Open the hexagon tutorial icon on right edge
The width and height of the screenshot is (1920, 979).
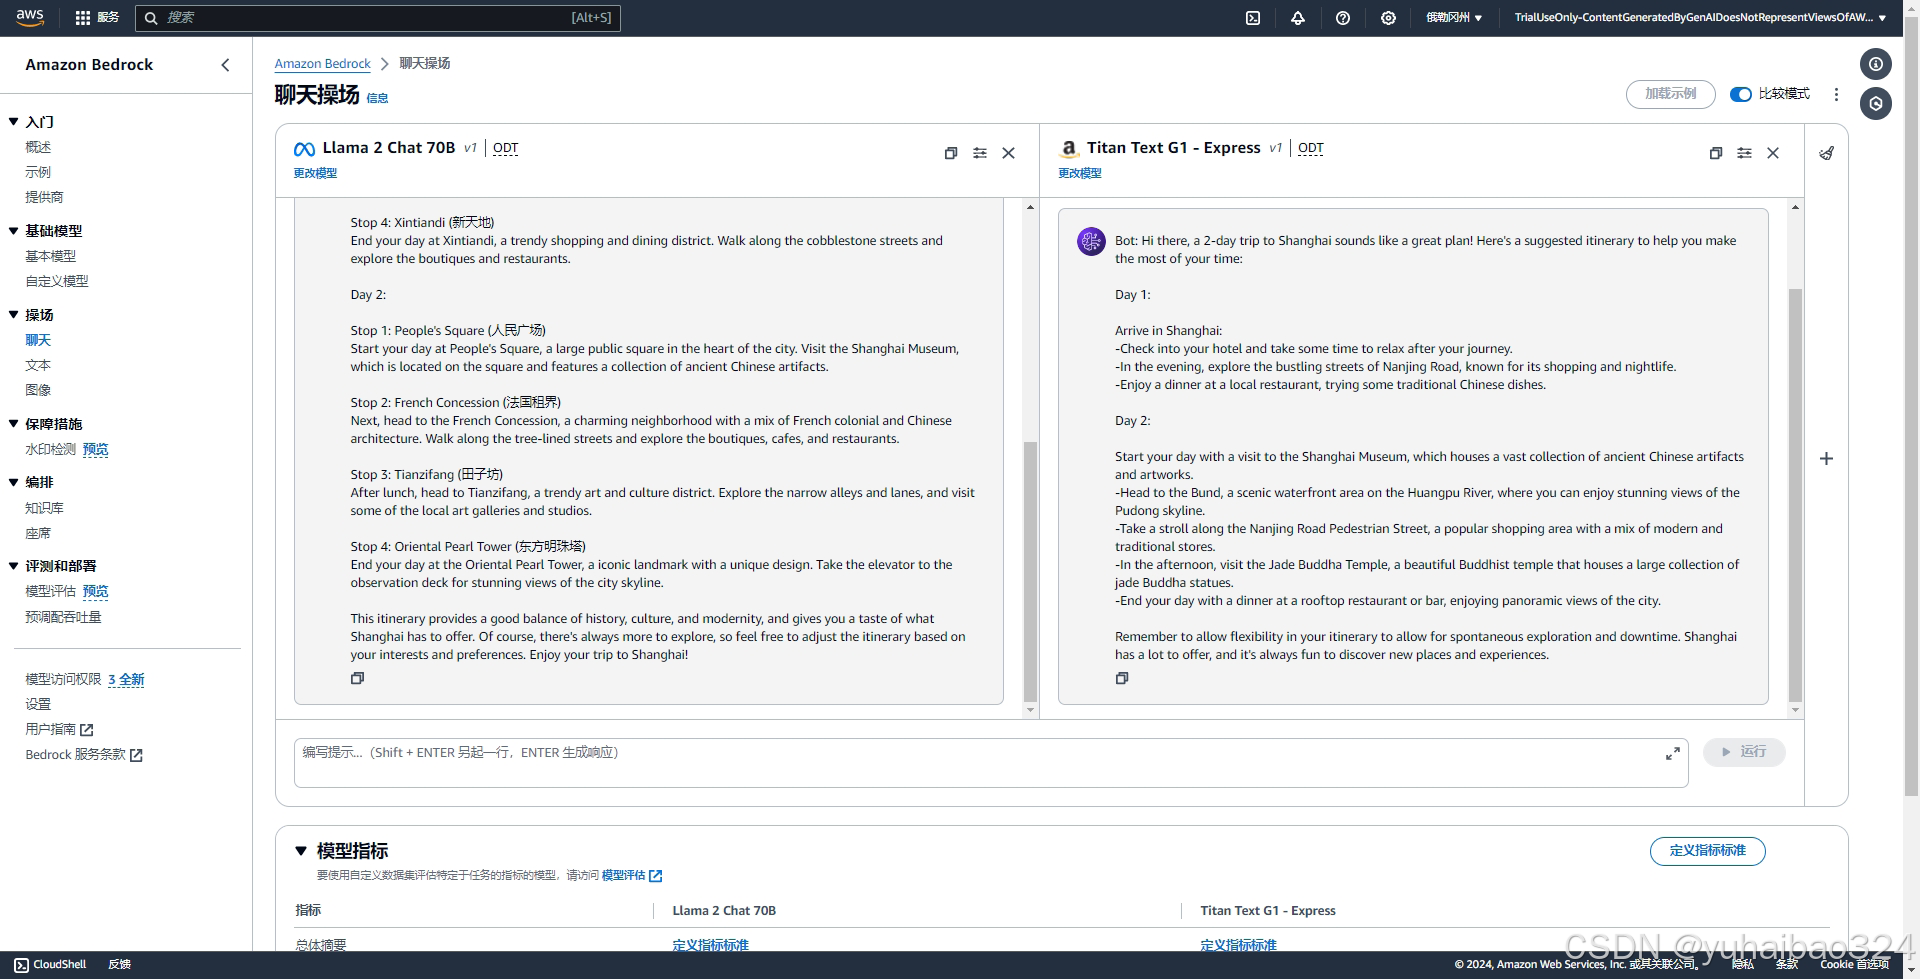[1876, 103]
